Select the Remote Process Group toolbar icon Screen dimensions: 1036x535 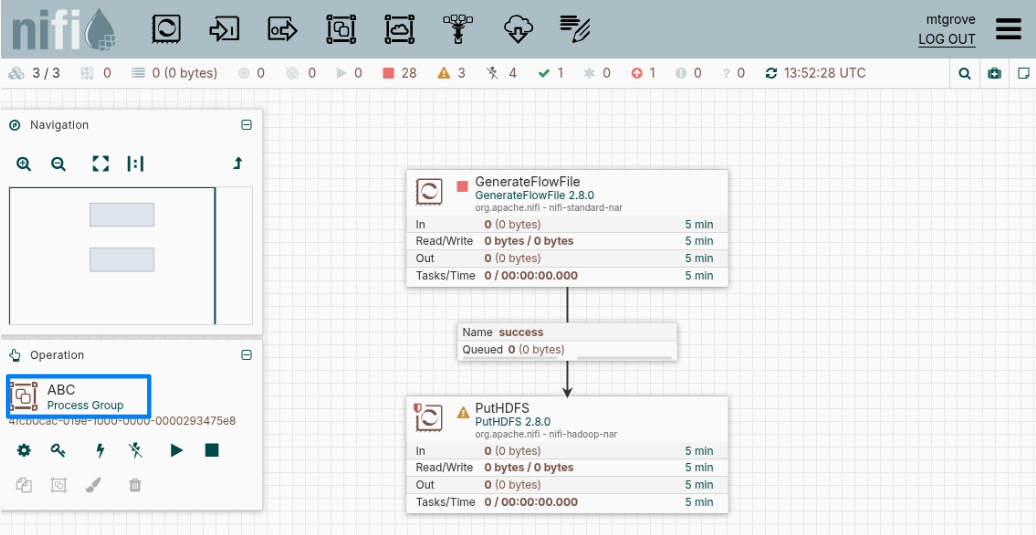pyautogui.click(x=400, y=29)
